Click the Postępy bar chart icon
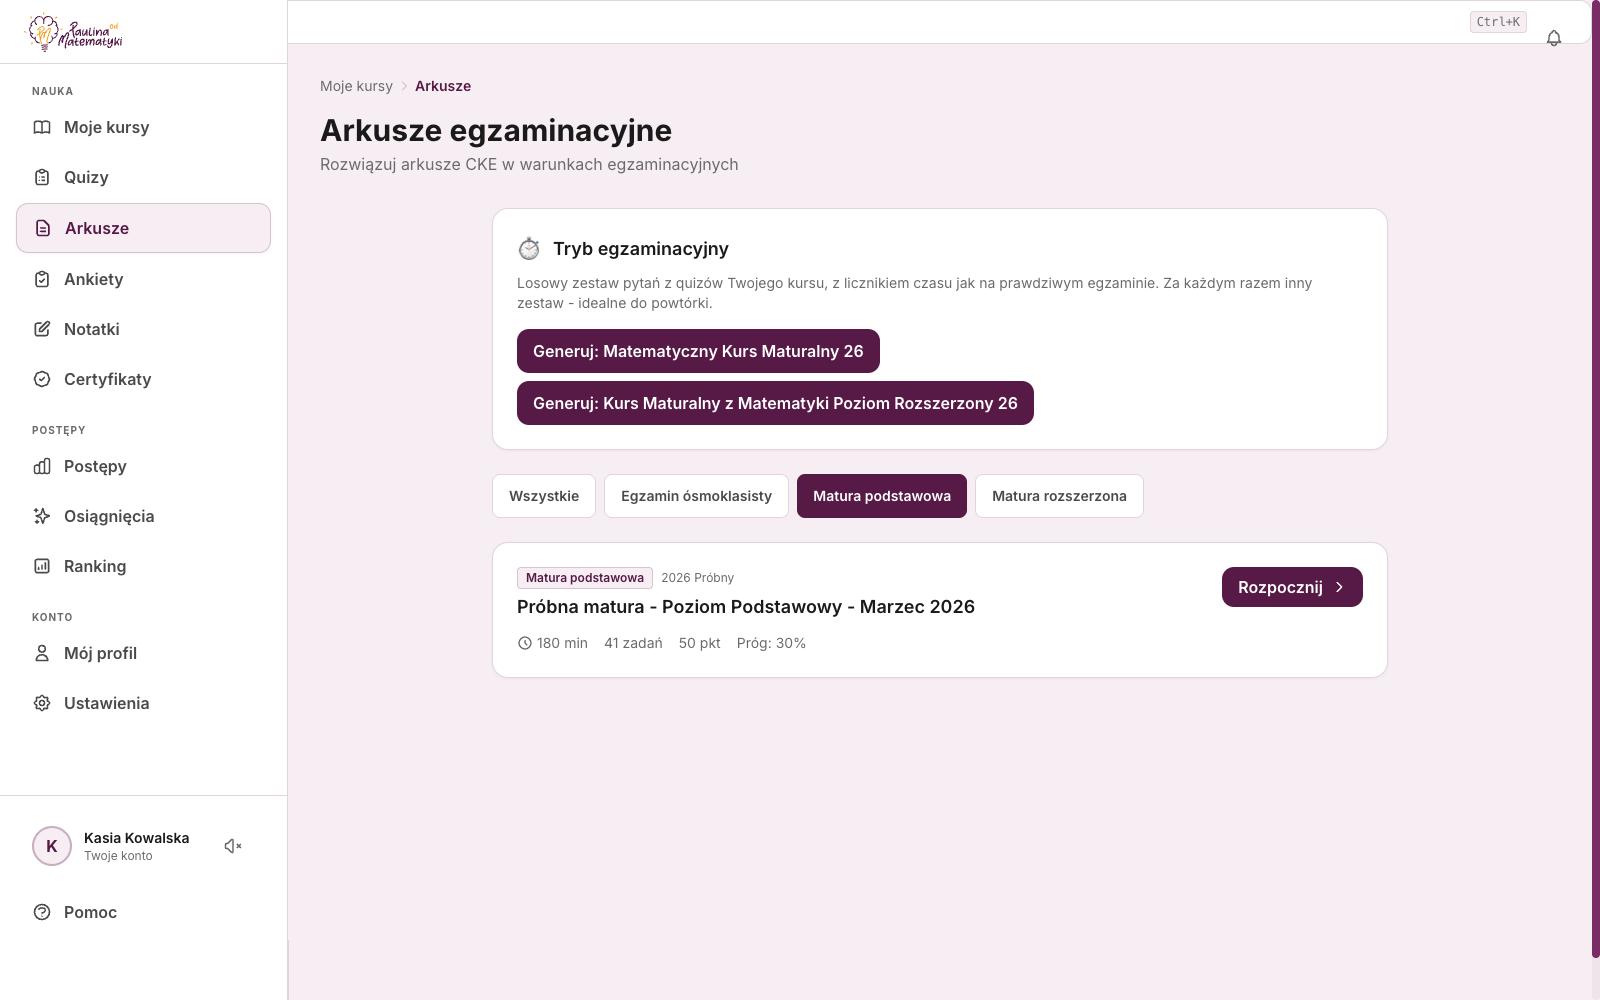Screen dimensions: 1600x1000 [x=42, y=466]
